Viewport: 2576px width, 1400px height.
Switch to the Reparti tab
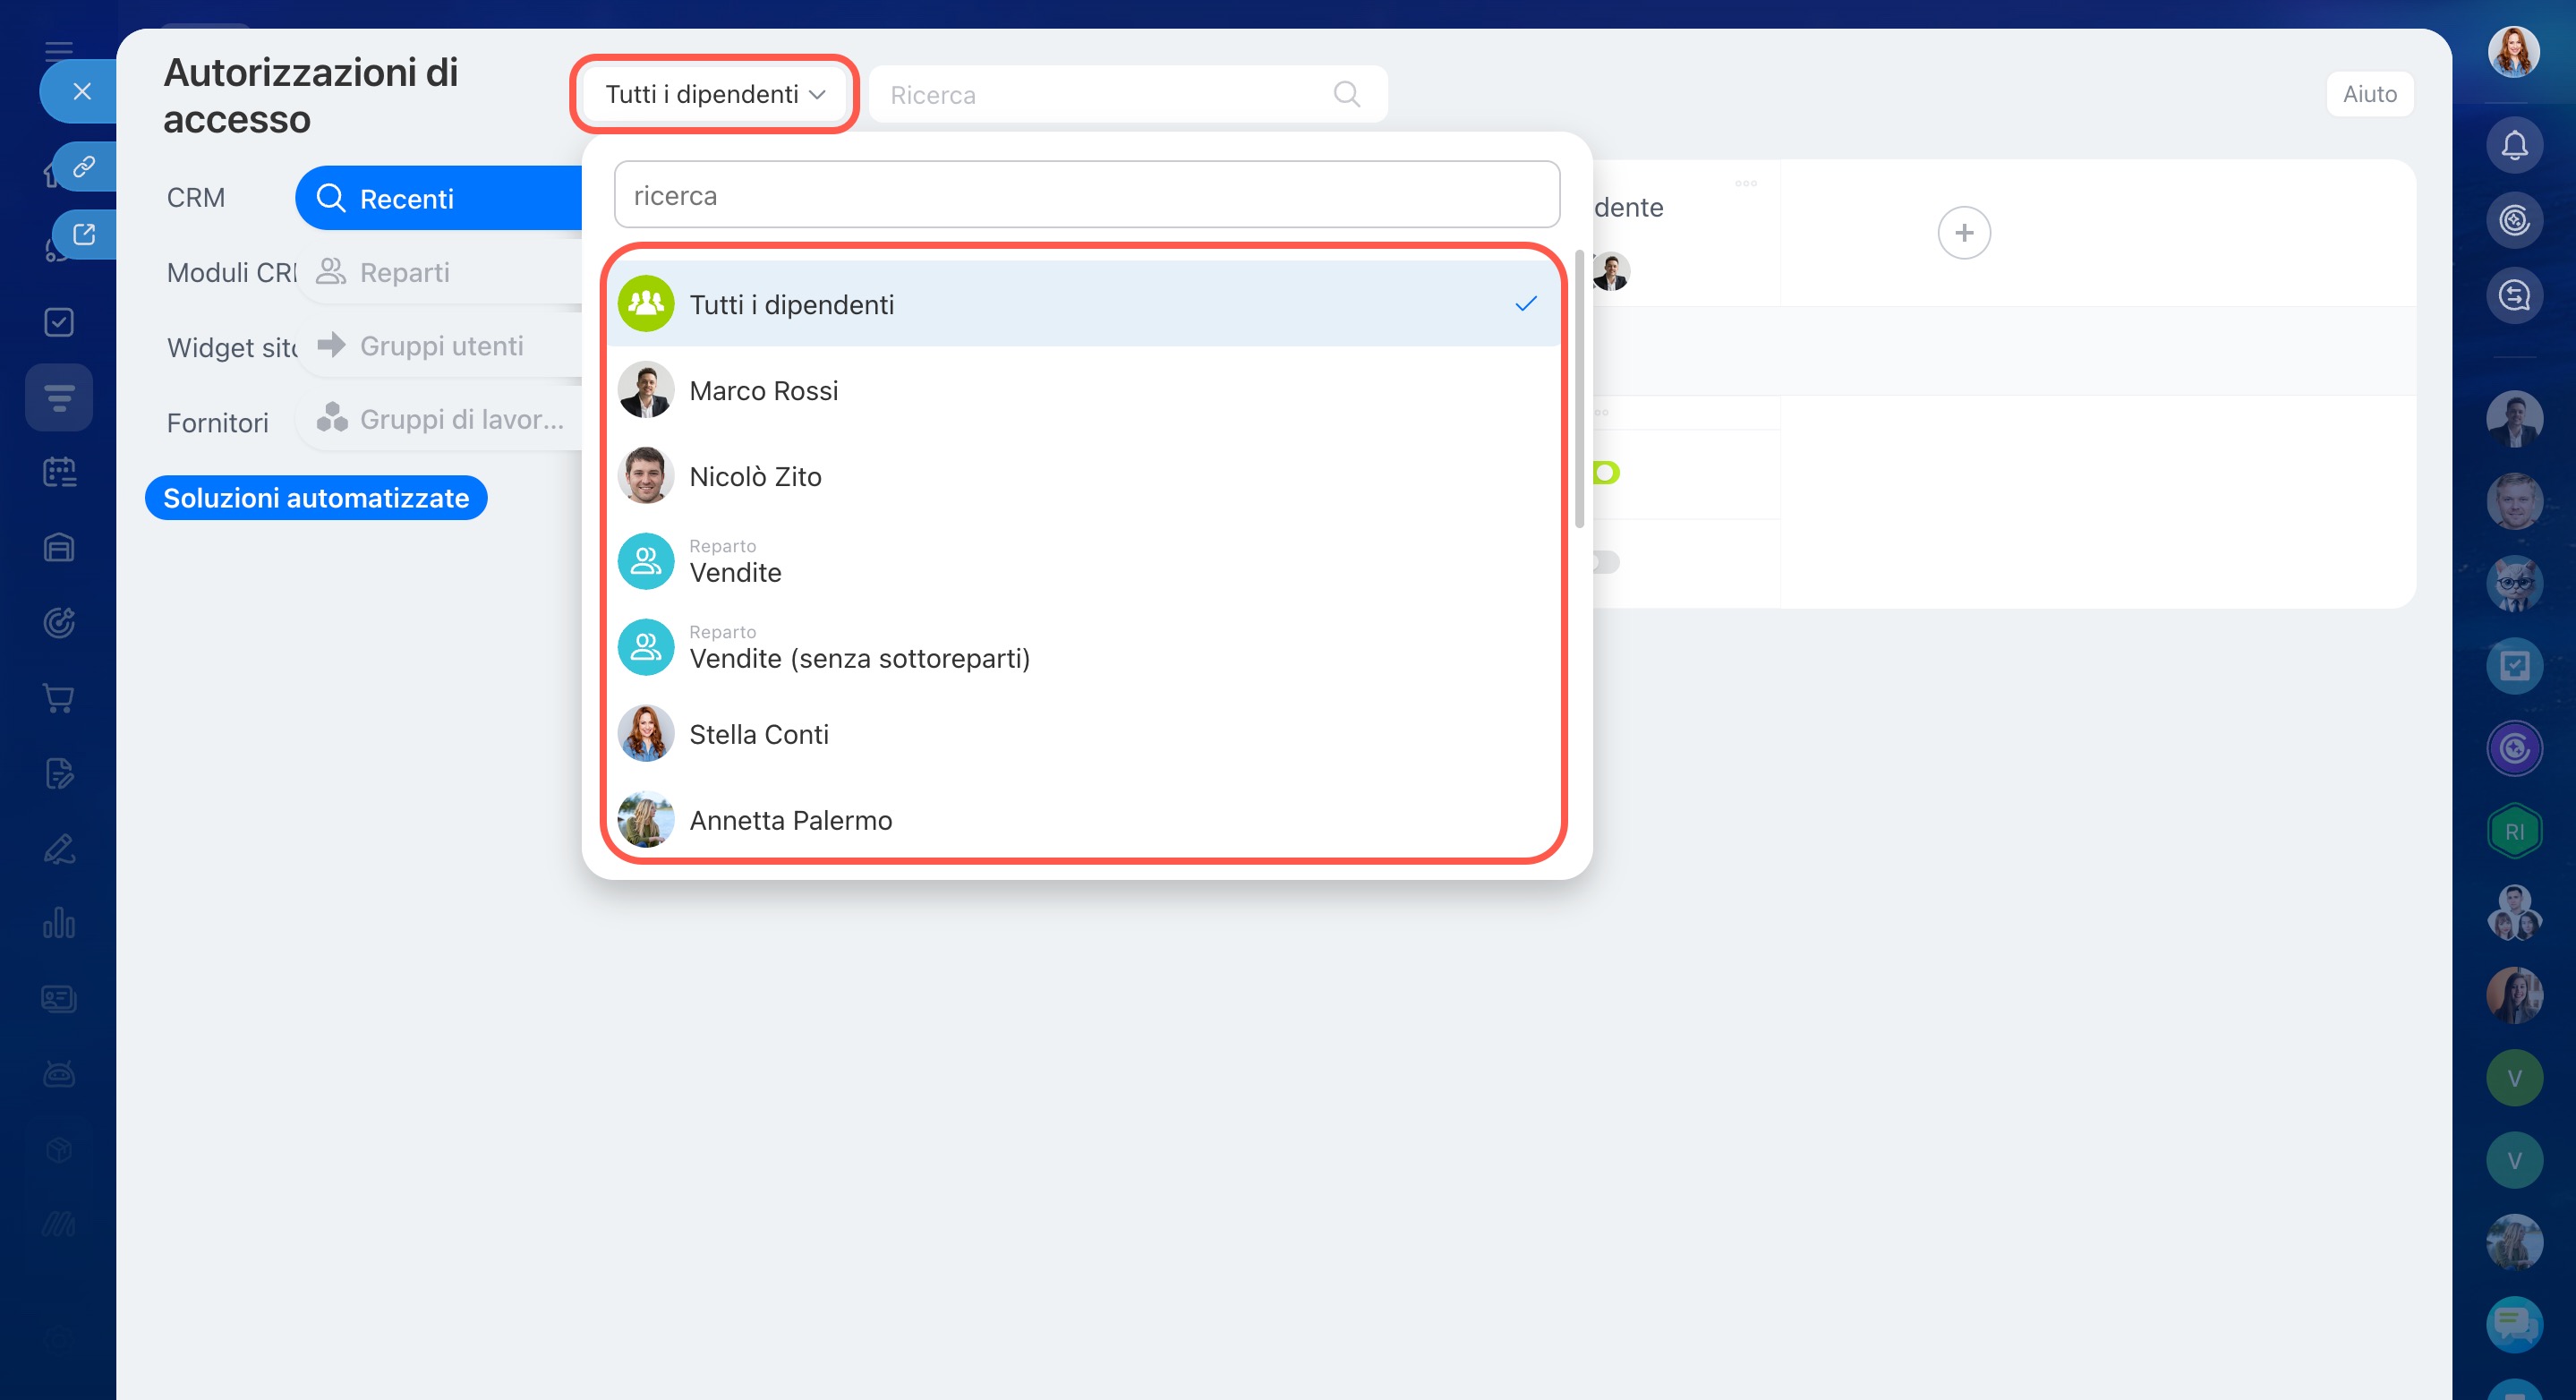tap(404, 272)
